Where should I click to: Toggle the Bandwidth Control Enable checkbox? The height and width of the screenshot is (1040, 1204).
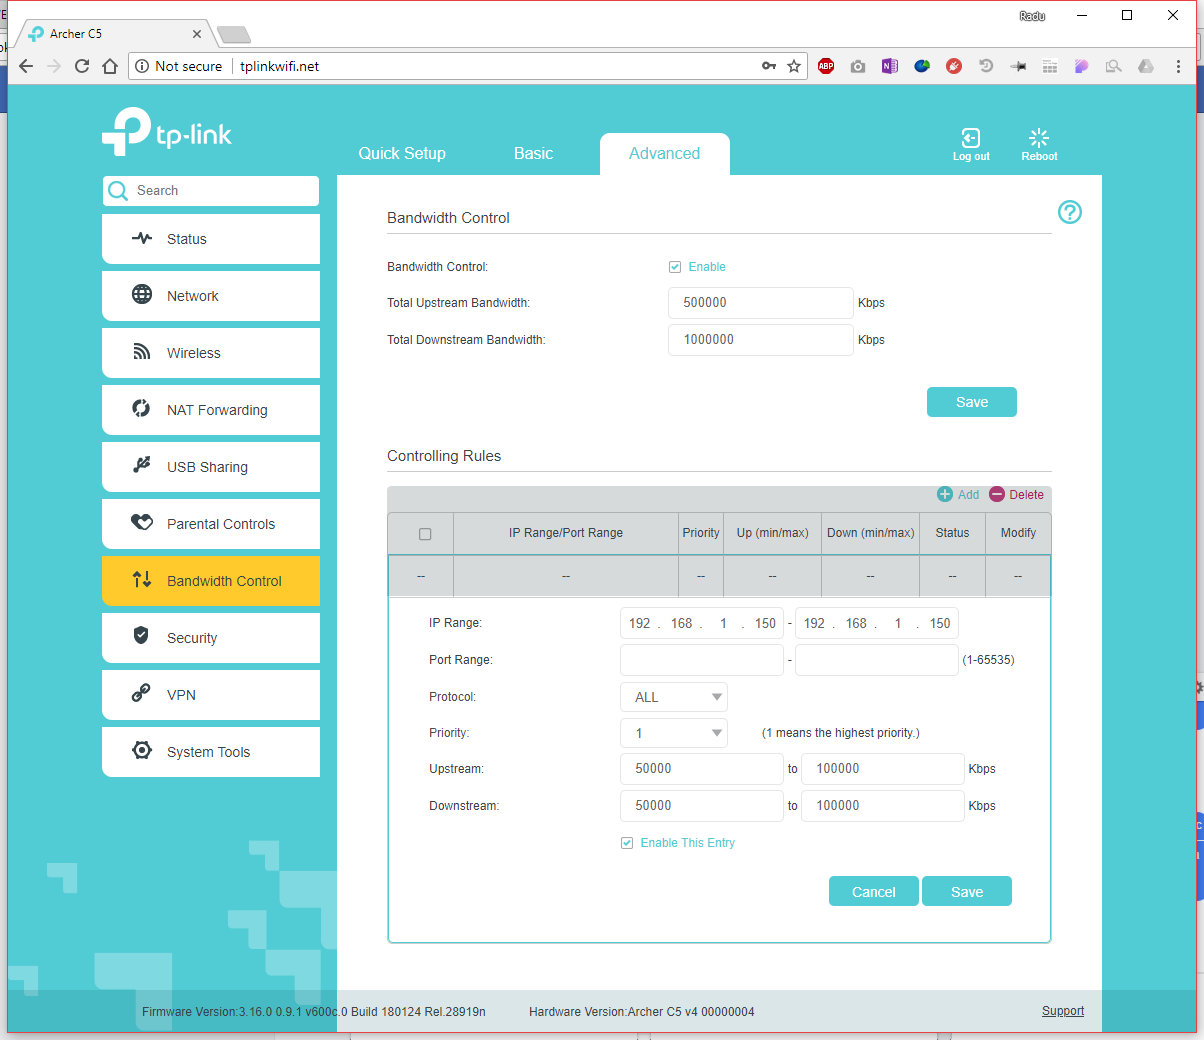tap(675, 267)
